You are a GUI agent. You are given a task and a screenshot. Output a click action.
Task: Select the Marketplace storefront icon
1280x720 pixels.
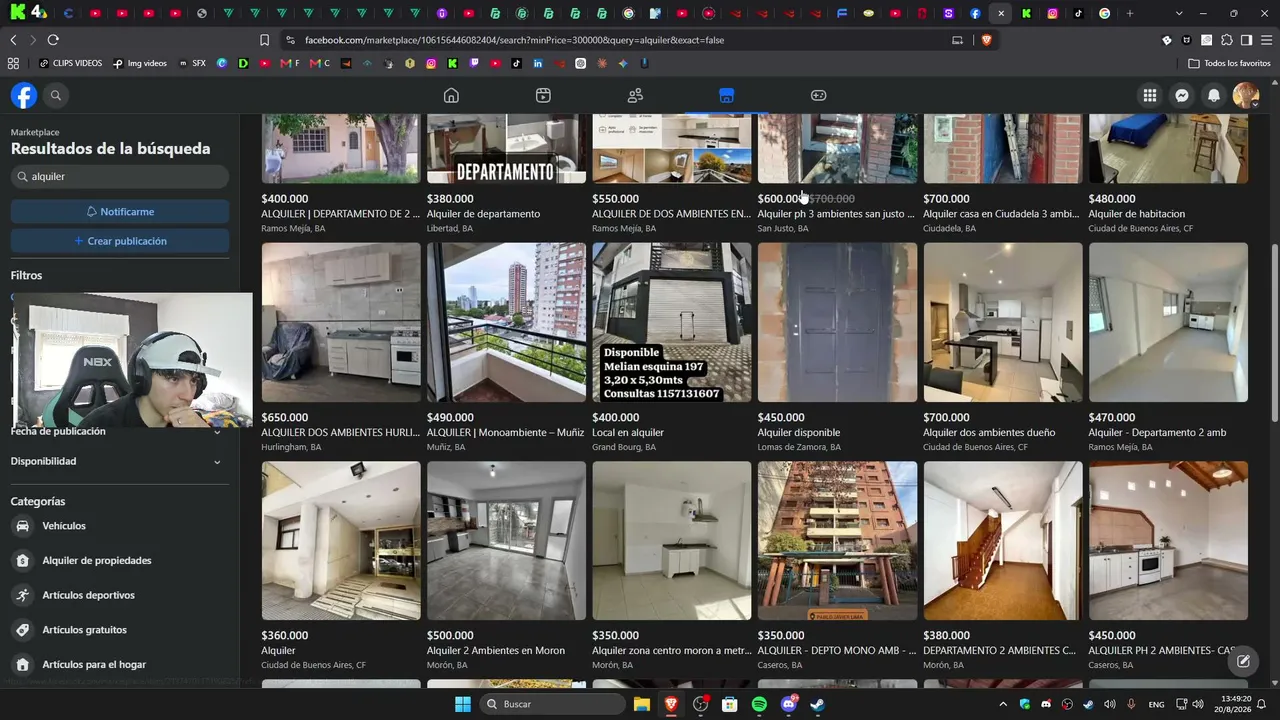coord(727,95)
